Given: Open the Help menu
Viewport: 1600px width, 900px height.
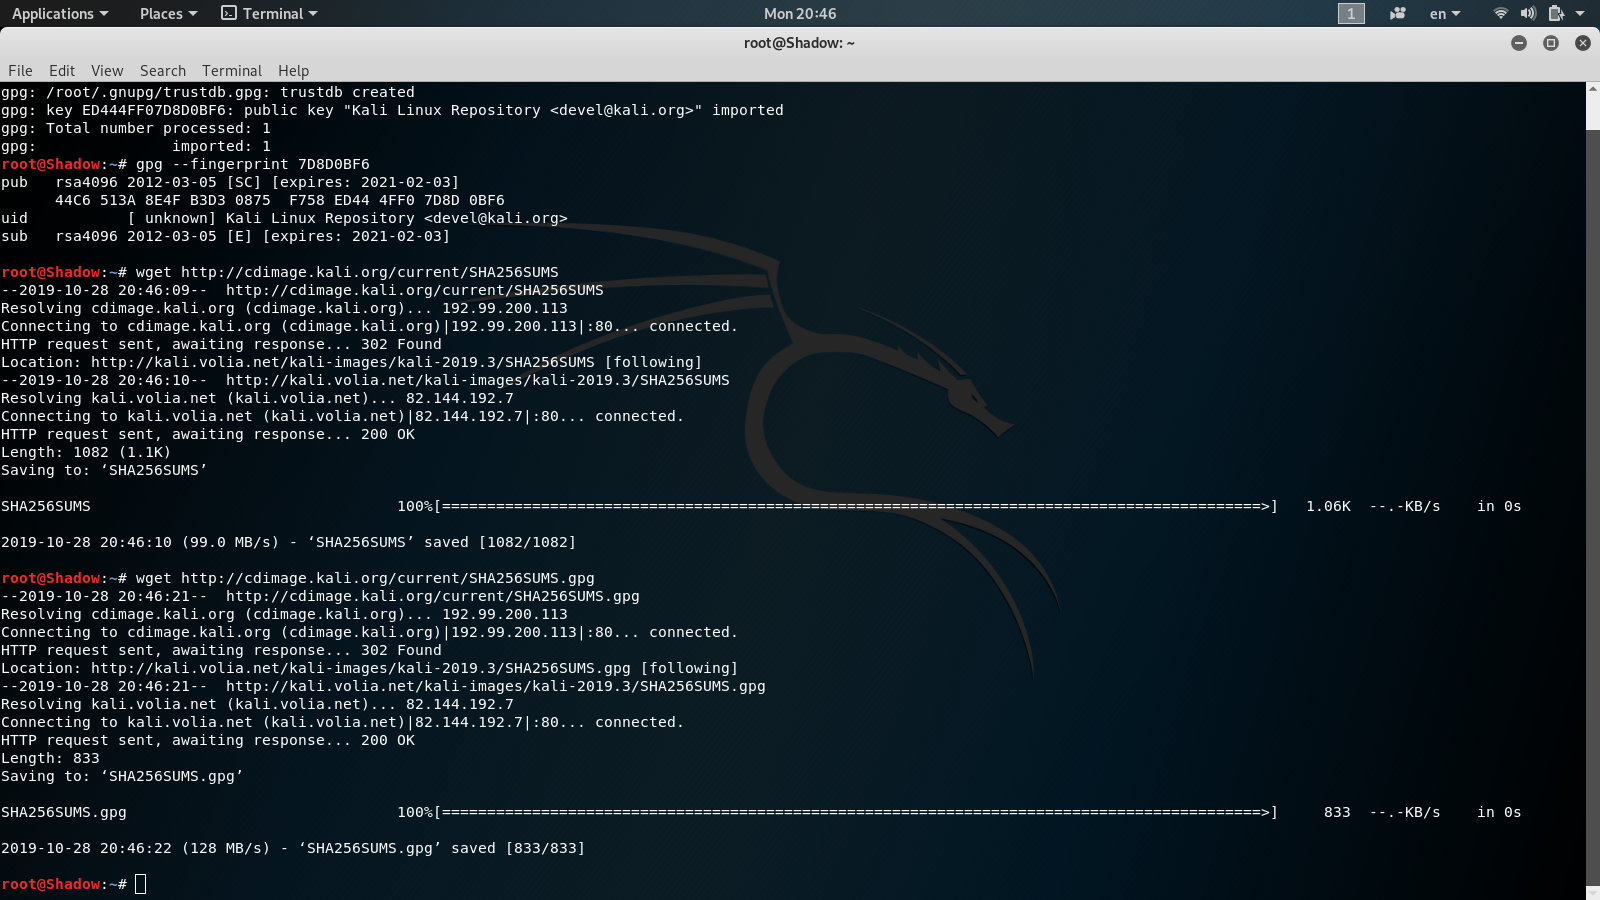Looking at the screenshot, I should tap(293, 70).
